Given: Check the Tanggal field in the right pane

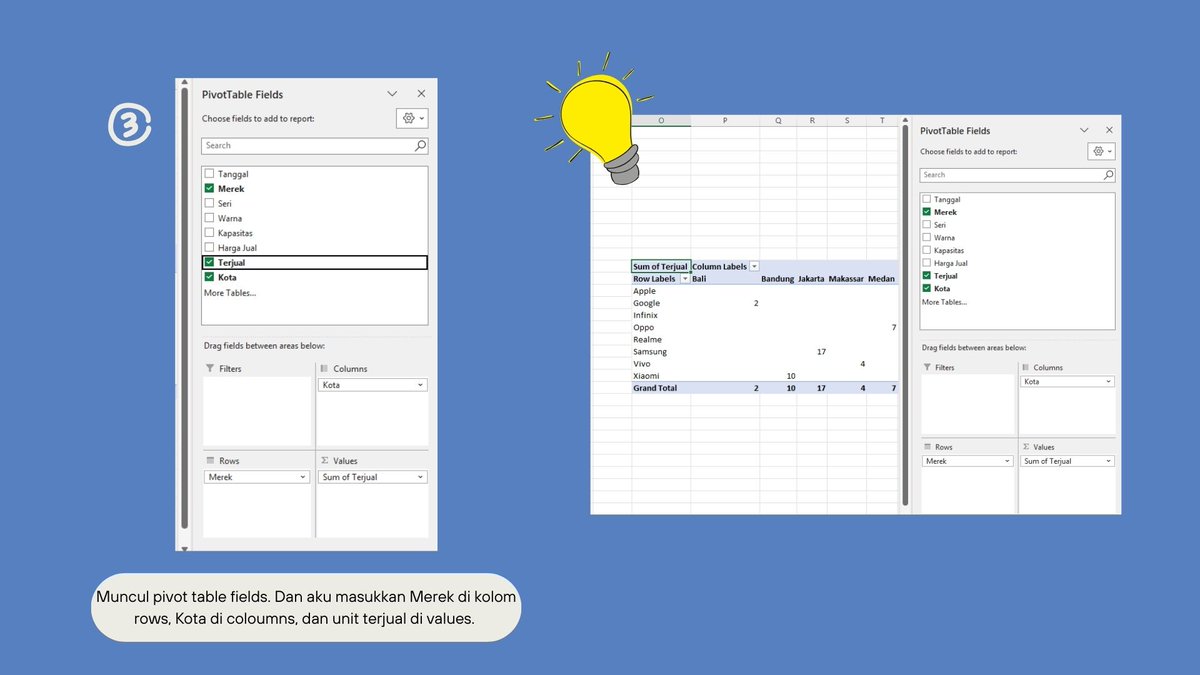Looking at the screenshot, I should 927,199.
